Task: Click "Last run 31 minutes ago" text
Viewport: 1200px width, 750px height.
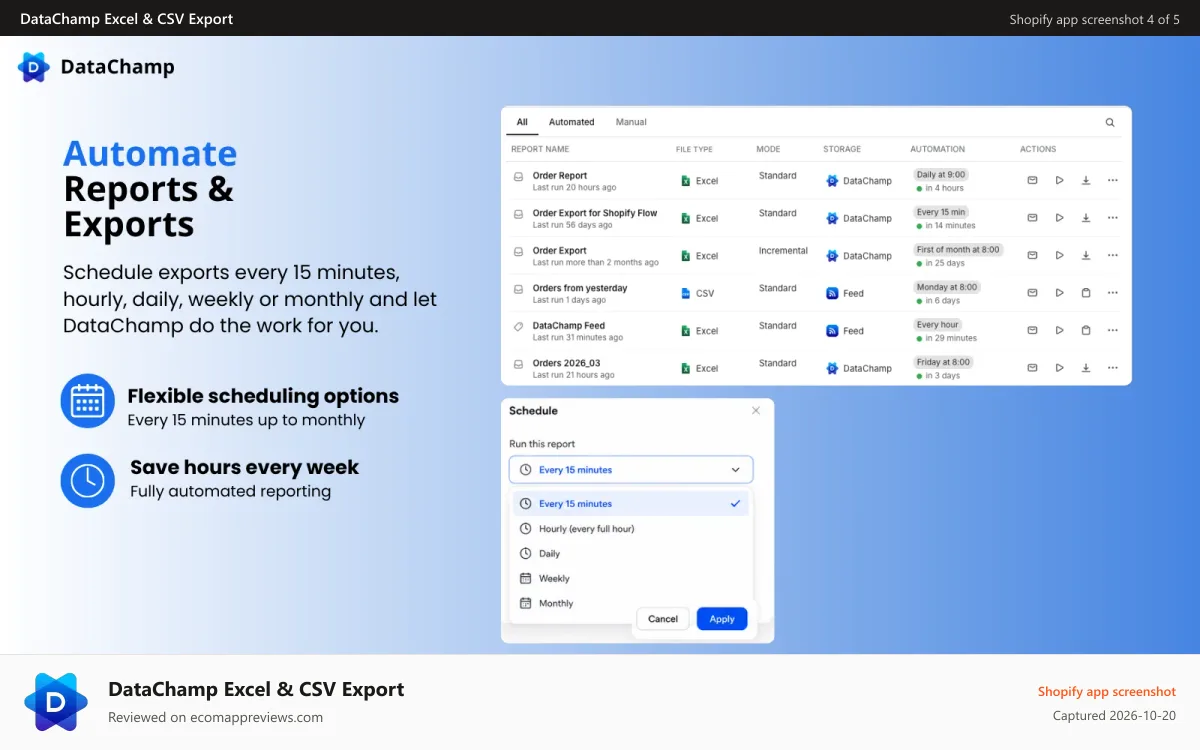Action: tap(578, 338)
